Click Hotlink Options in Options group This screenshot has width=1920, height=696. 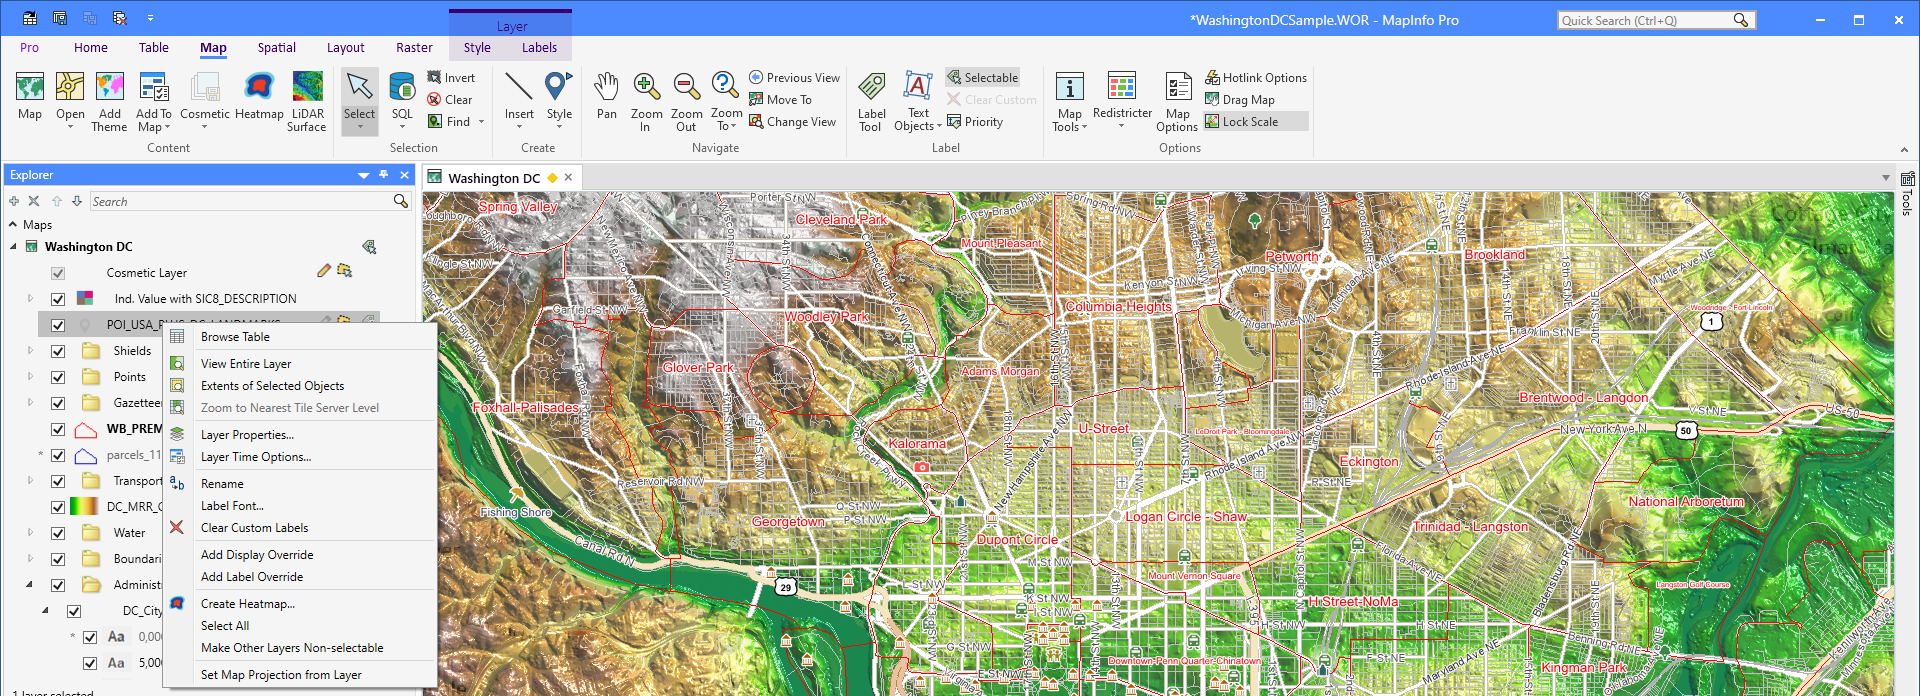pos(1256,77)
